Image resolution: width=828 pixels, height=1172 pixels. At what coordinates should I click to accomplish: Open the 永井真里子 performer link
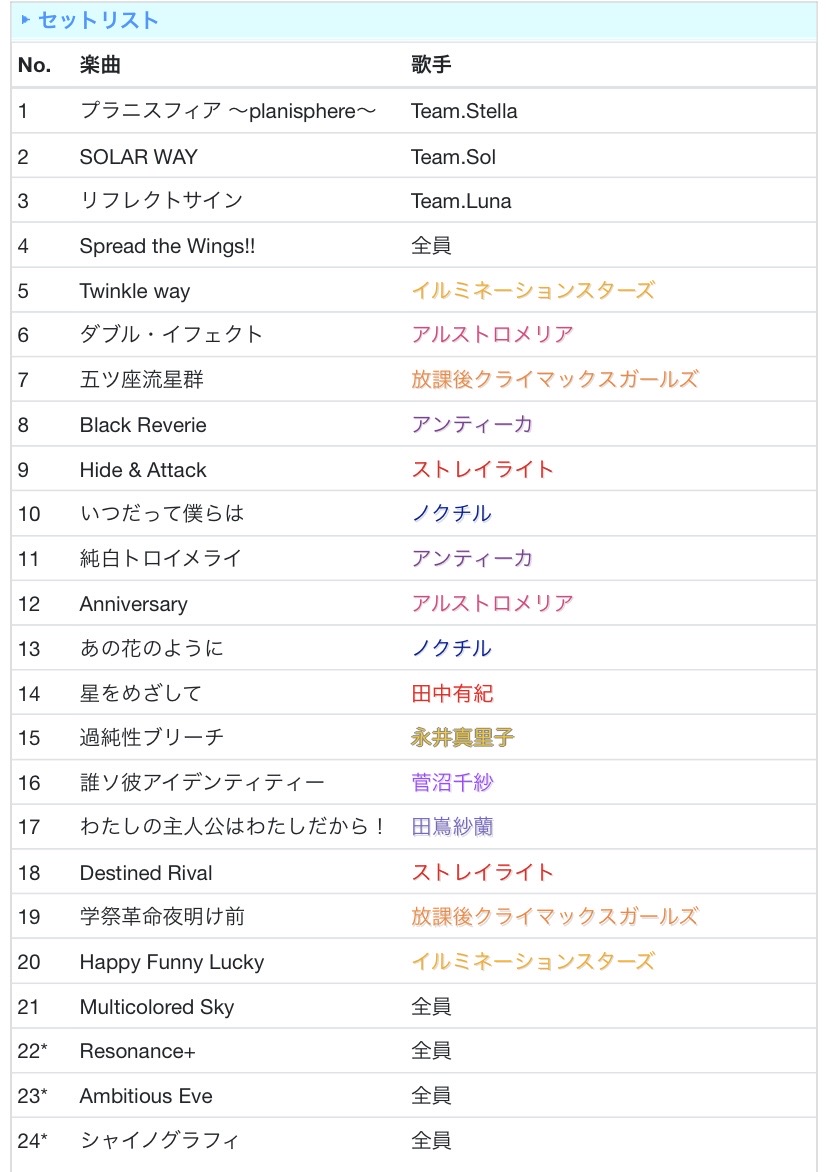click(462, 737)
